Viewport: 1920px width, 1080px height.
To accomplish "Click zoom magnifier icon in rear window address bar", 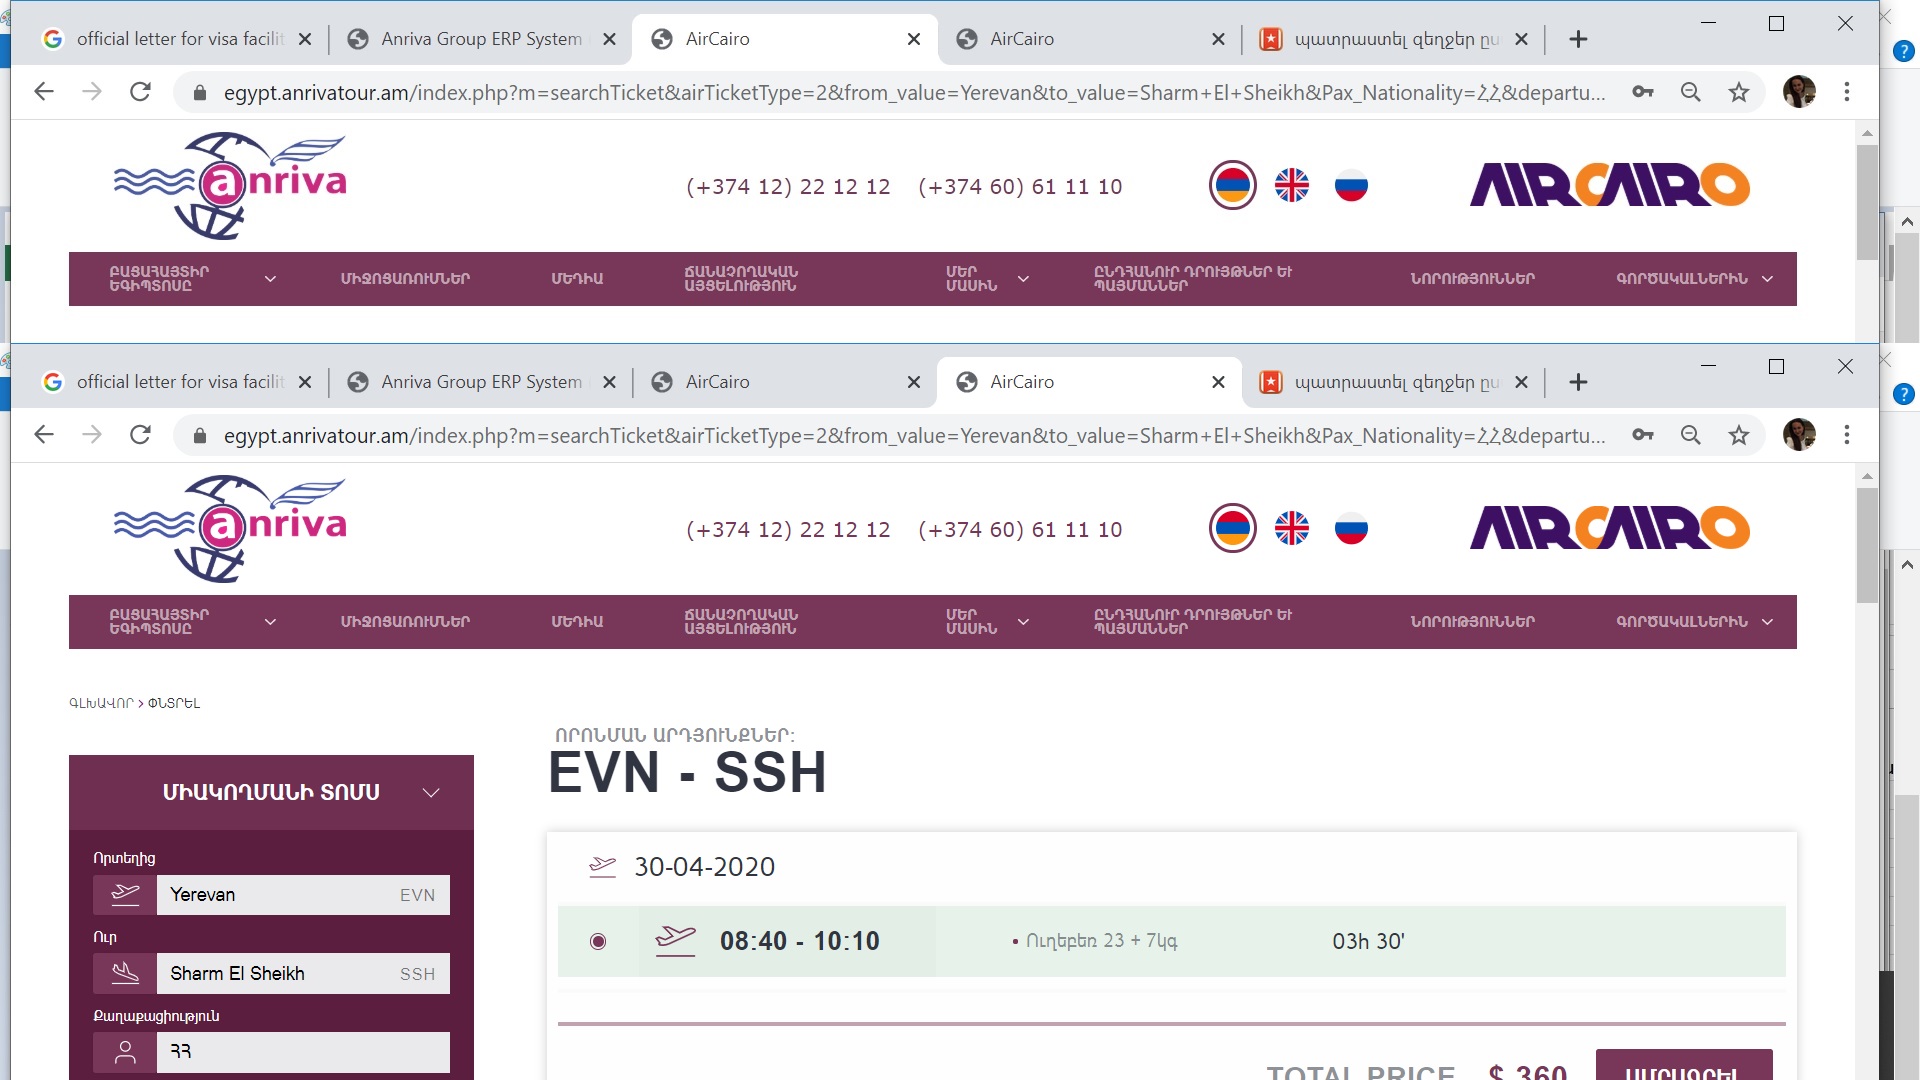I will point(1691,92).
